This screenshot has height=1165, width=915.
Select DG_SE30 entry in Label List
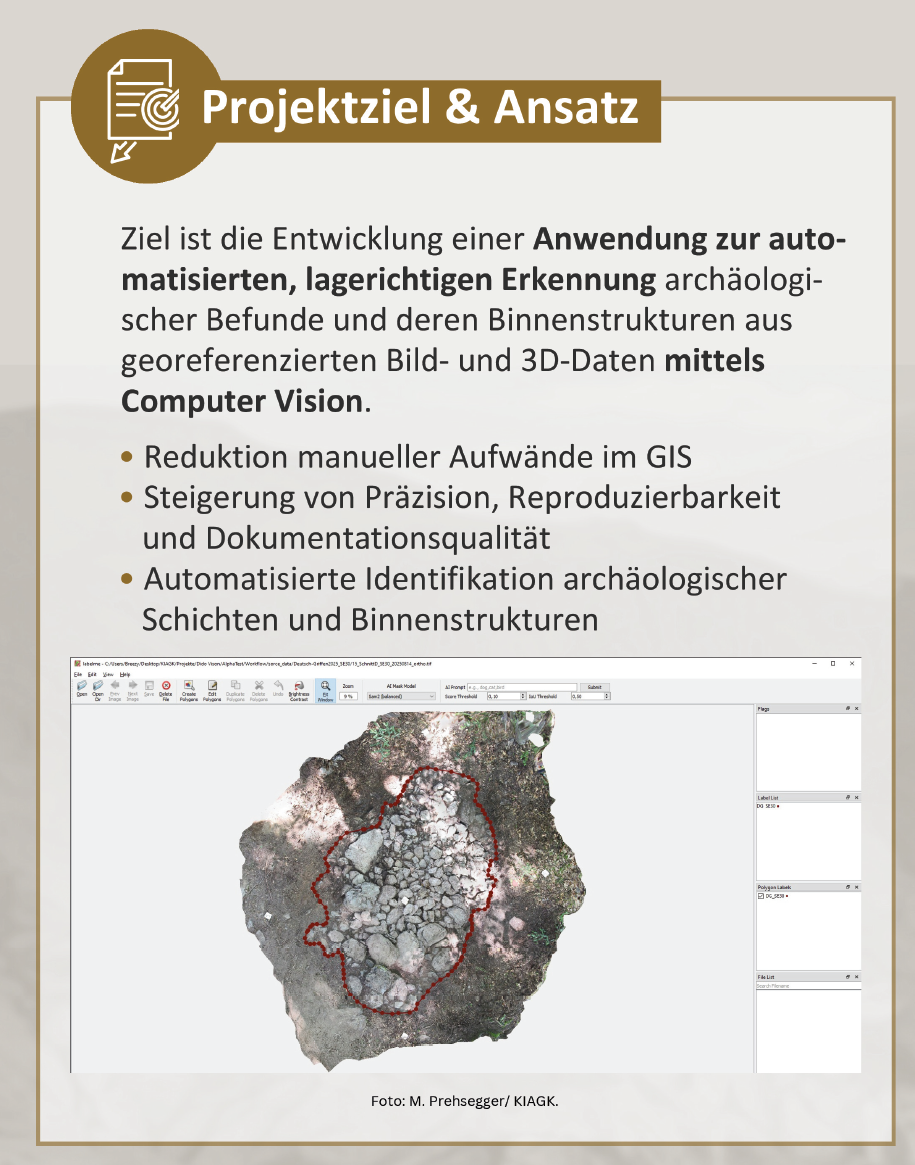click(x=767, y=806)
